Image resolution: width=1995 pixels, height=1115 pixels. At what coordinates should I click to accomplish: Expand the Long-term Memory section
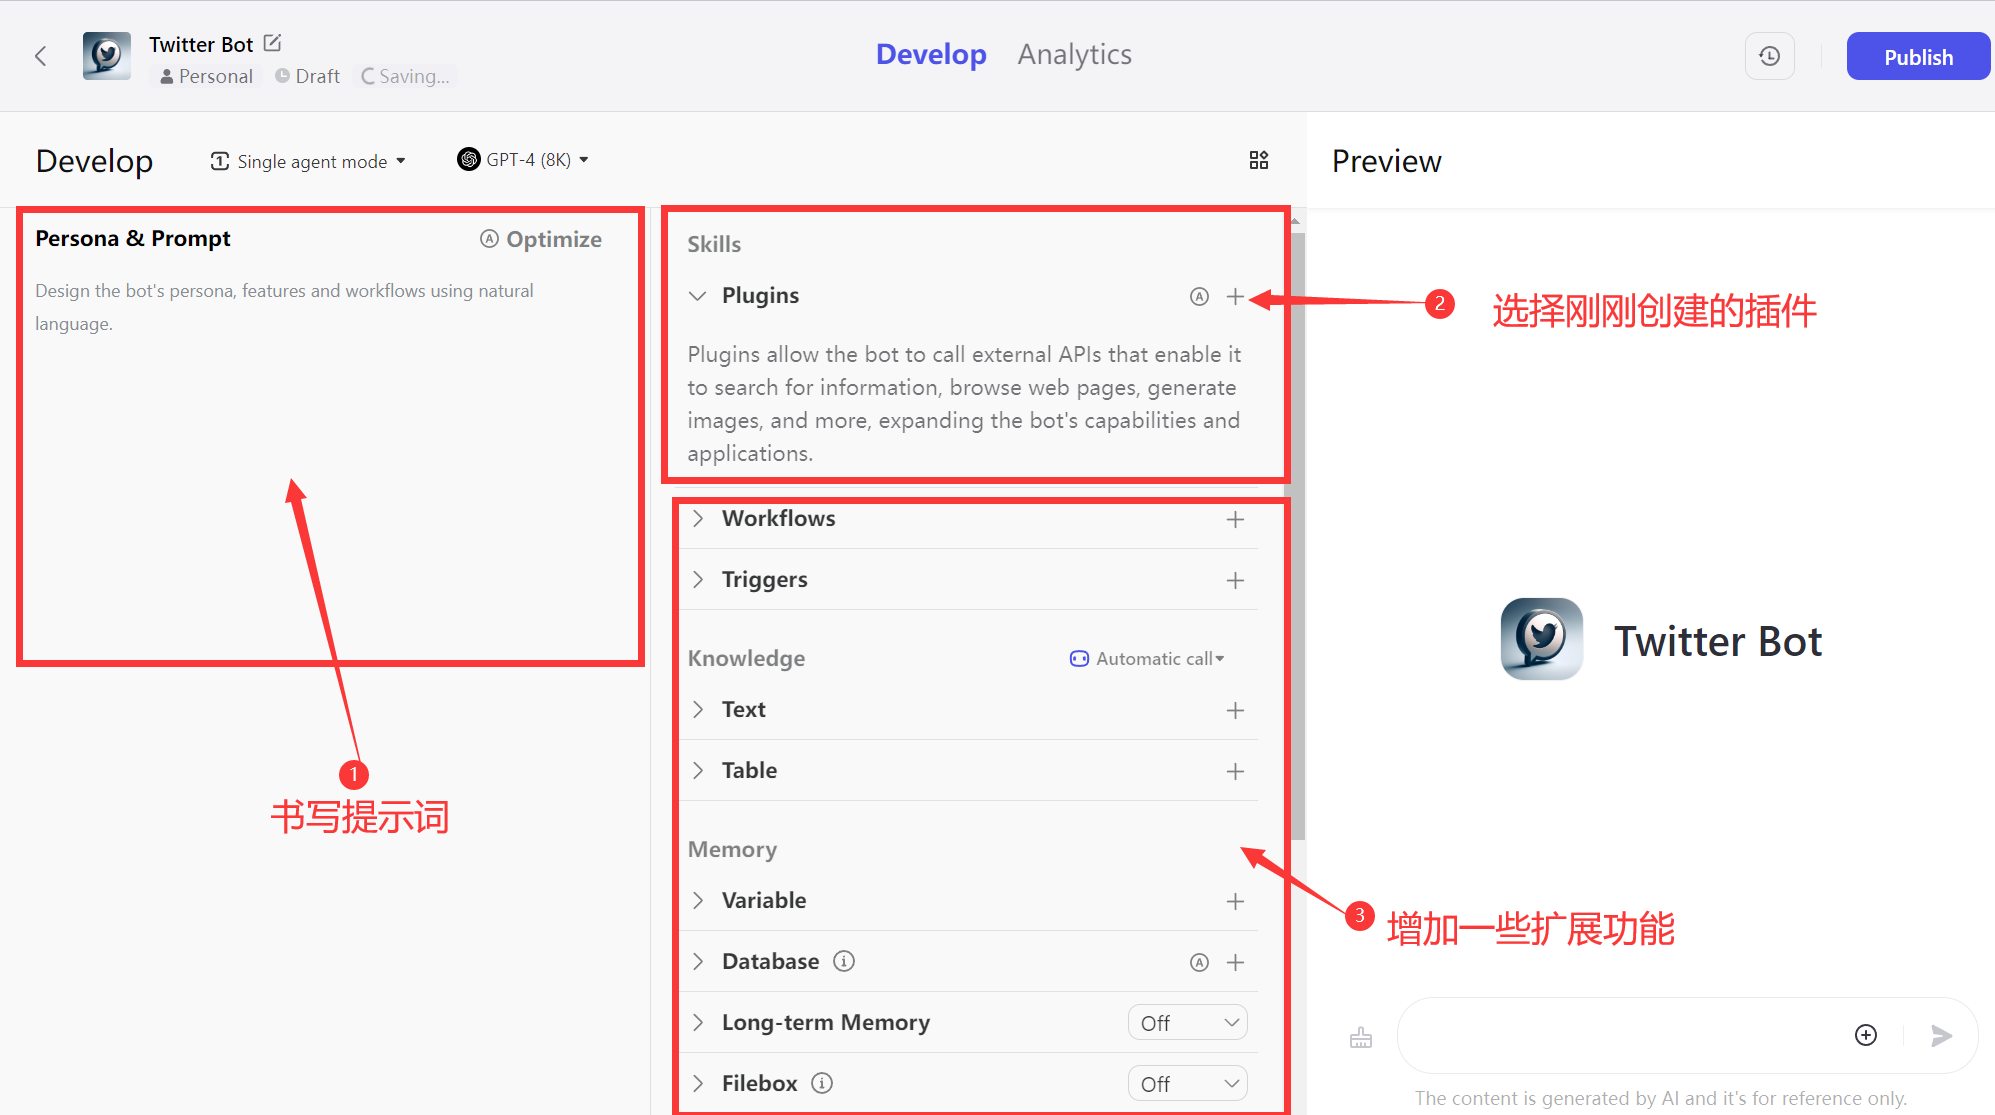(698, 1022)
